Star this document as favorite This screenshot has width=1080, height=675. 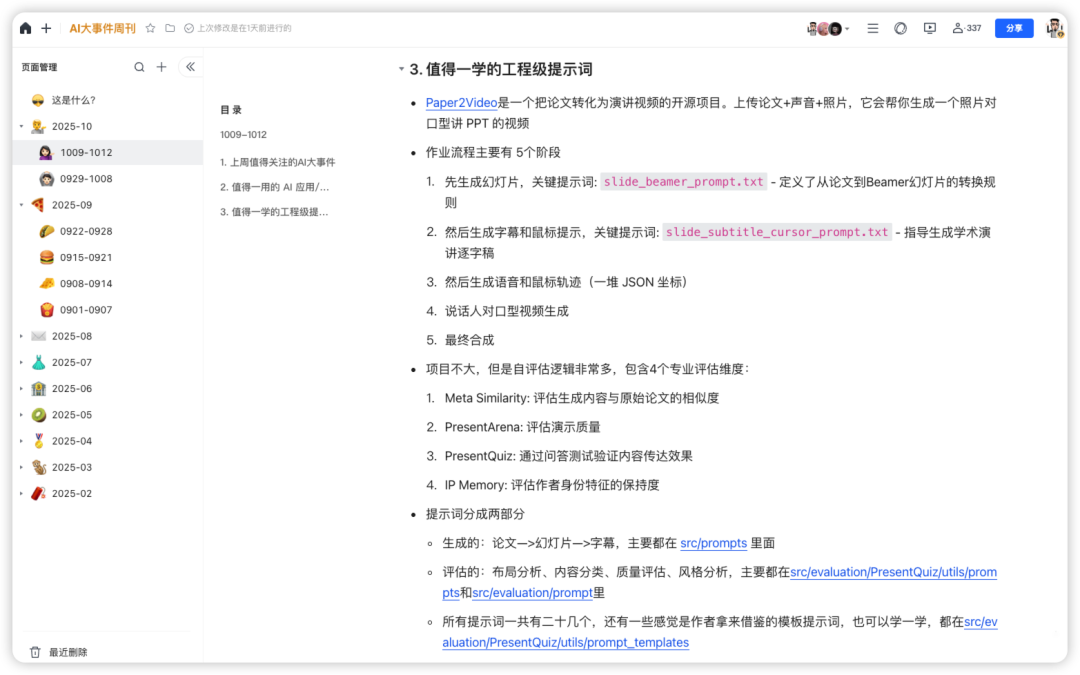coord(150,28)
